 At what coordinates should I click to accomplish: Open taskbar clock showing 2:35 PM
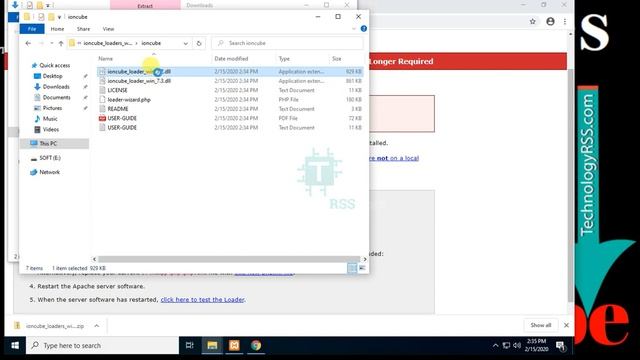tap(536, 345)
